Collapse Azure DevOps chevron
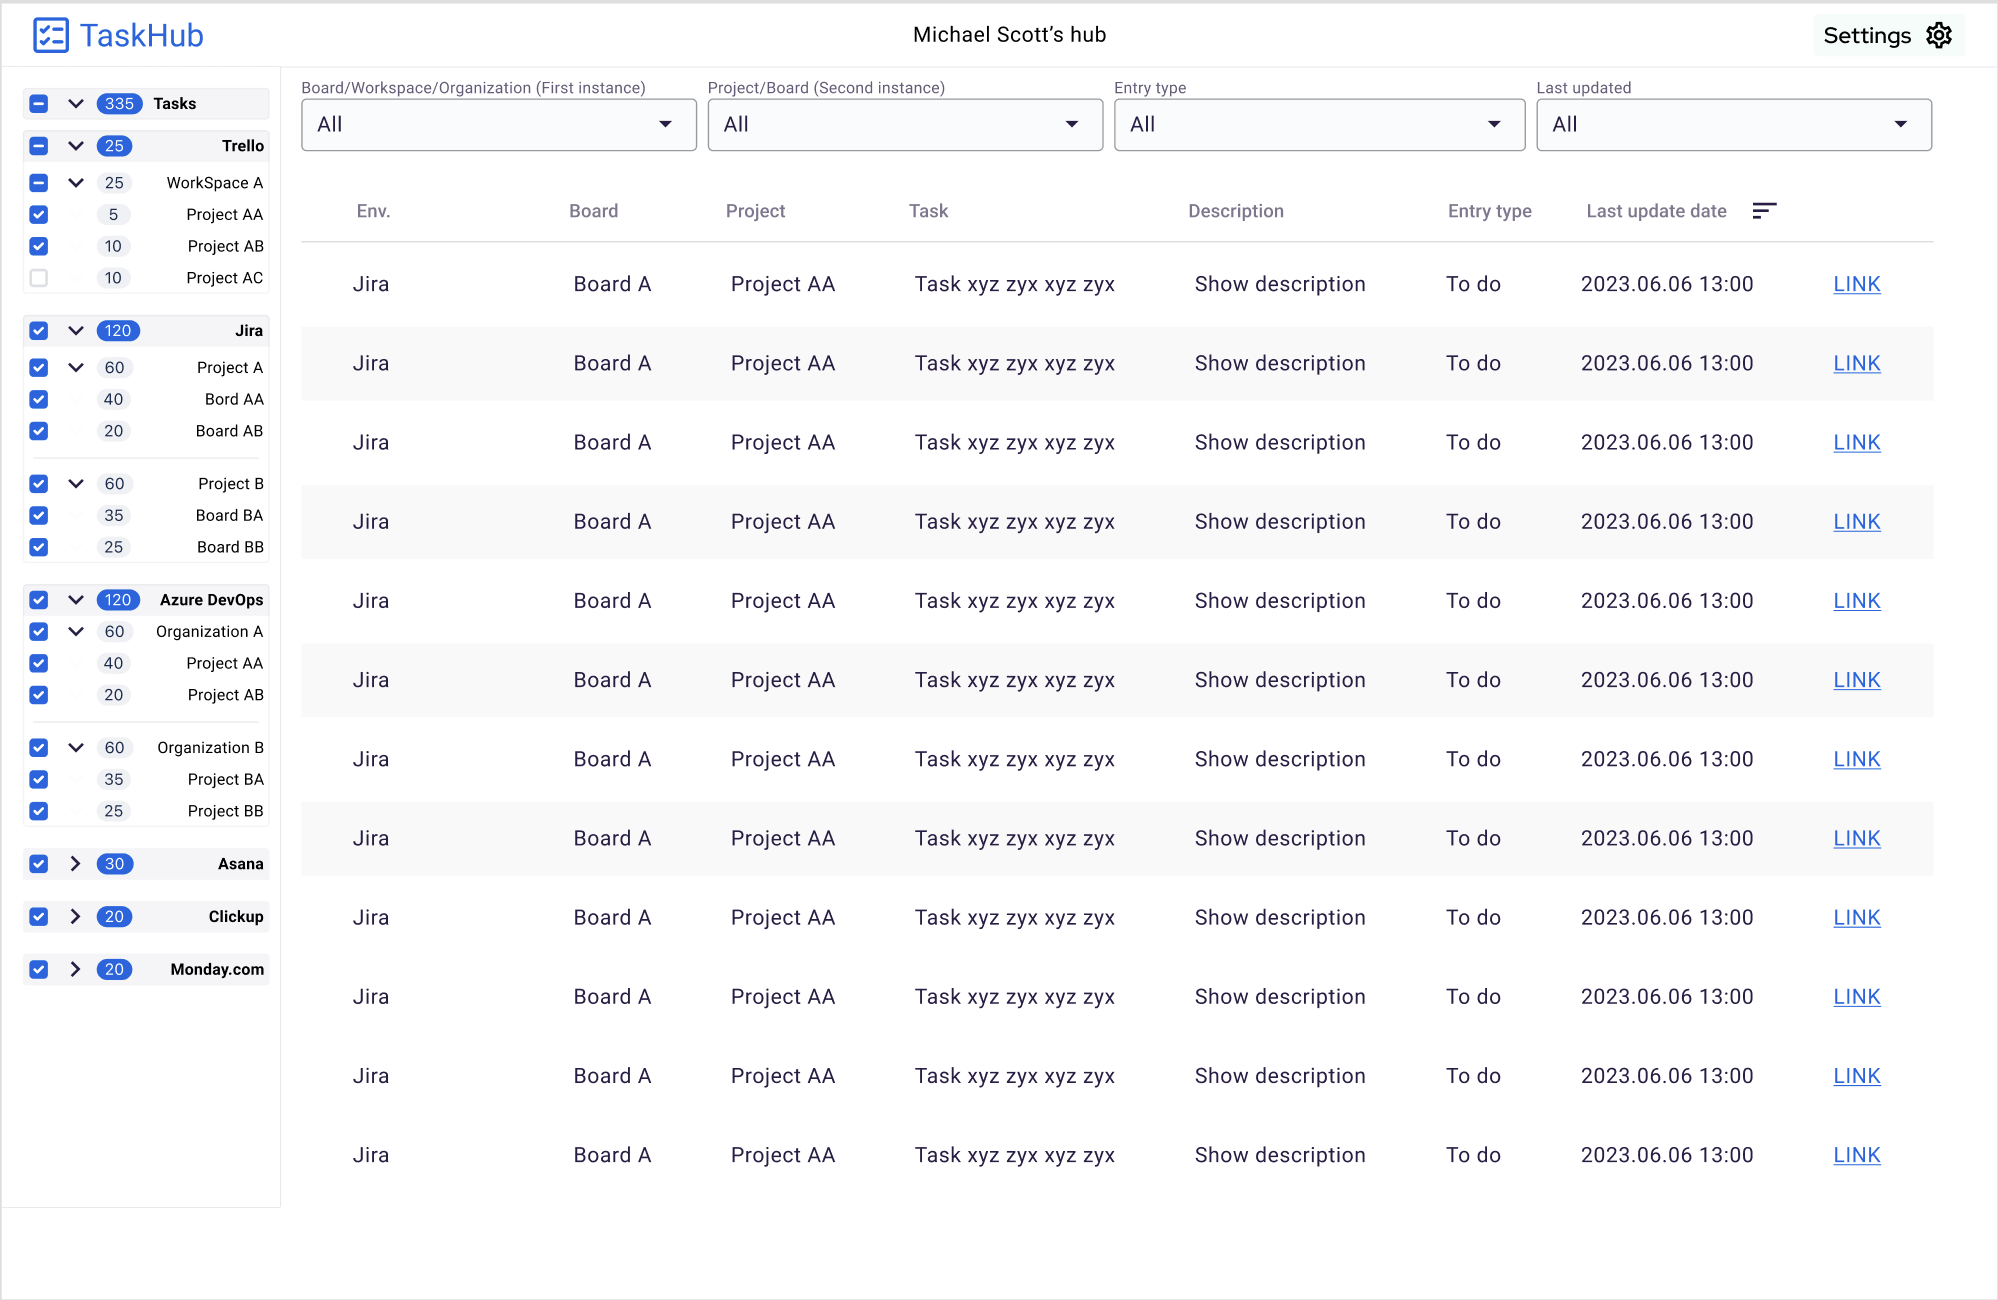The width and height of the screenshot is (1998, 1300). 76,600
